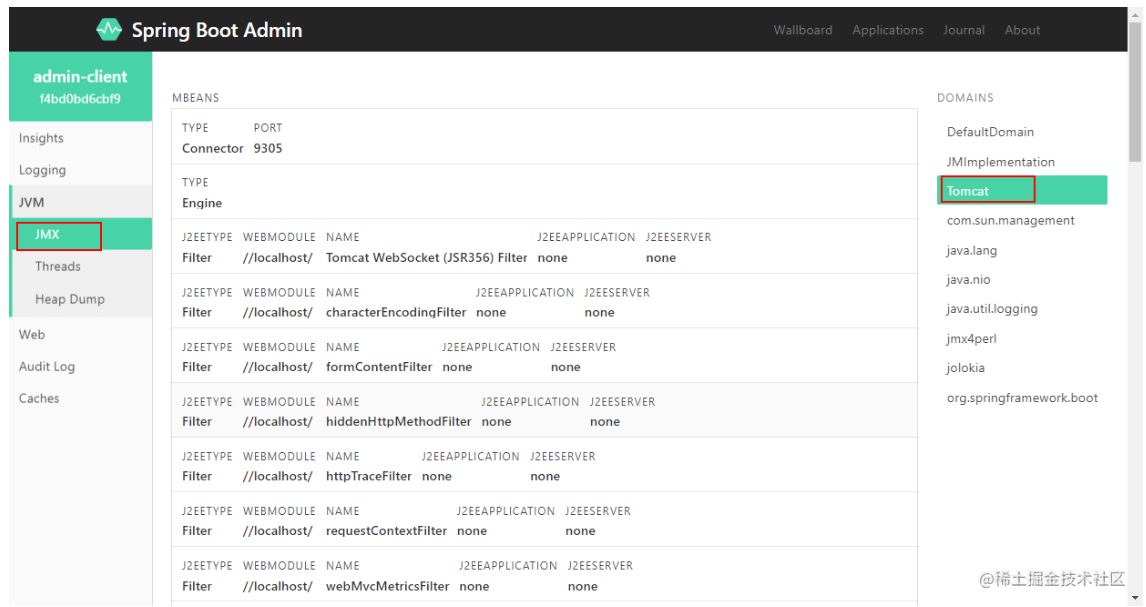
Task: Expand the webMvcMetricsFilter MBean
Action: click(x=544, y=575)
